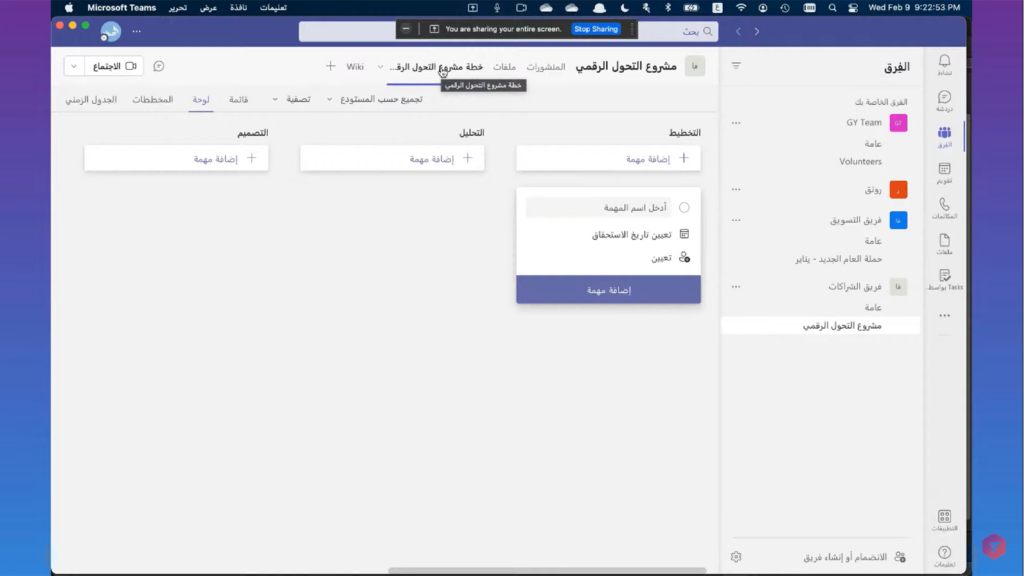
Task: Open manage teams settings gear
Action: 736,557
